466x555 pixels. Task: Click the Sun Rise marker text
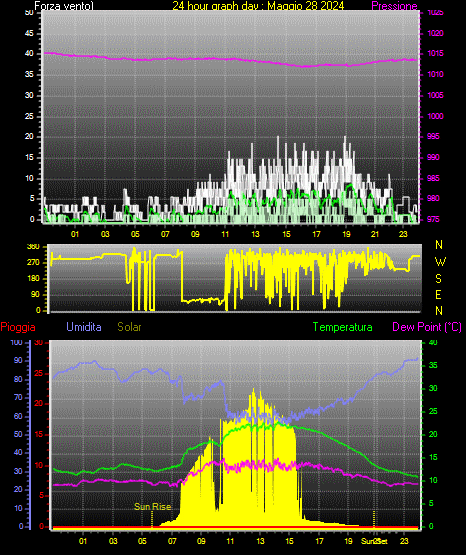tap(153, 507)
